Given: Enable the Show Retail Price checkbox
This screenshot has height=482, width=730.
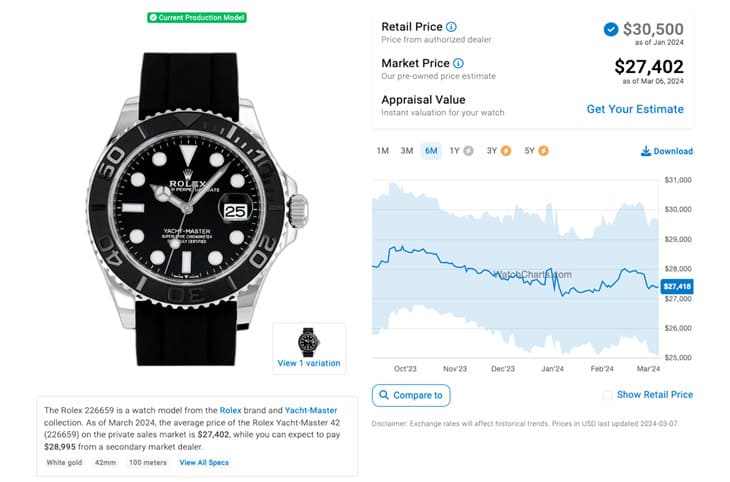Looking at the screenshot, I should click(608, 395).
